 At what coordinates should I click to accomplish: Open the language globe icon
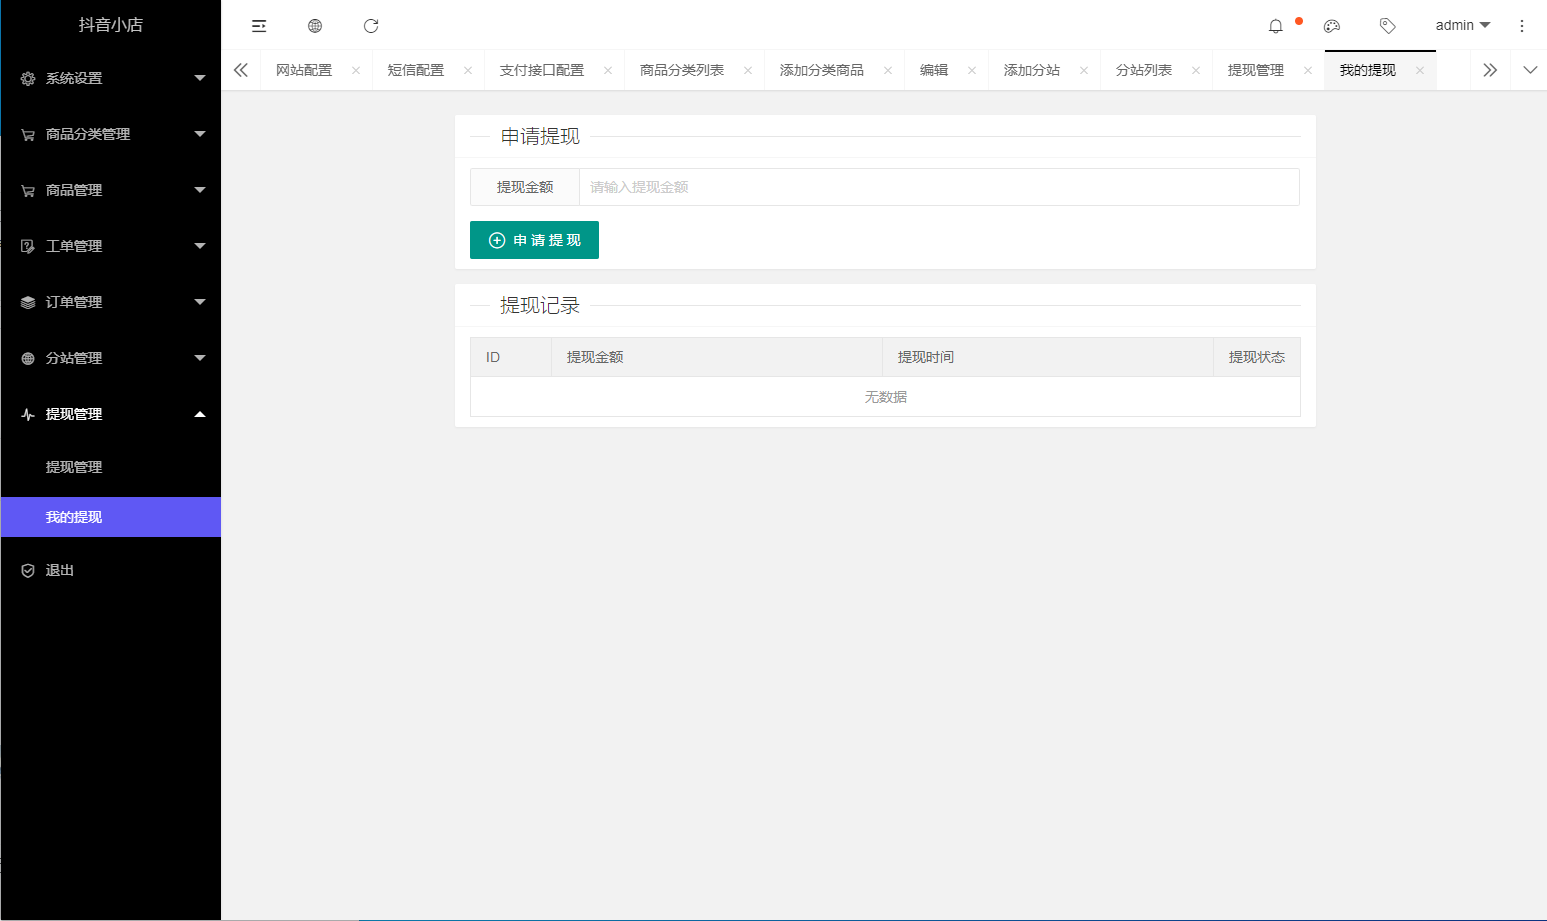tap(315, 25)
